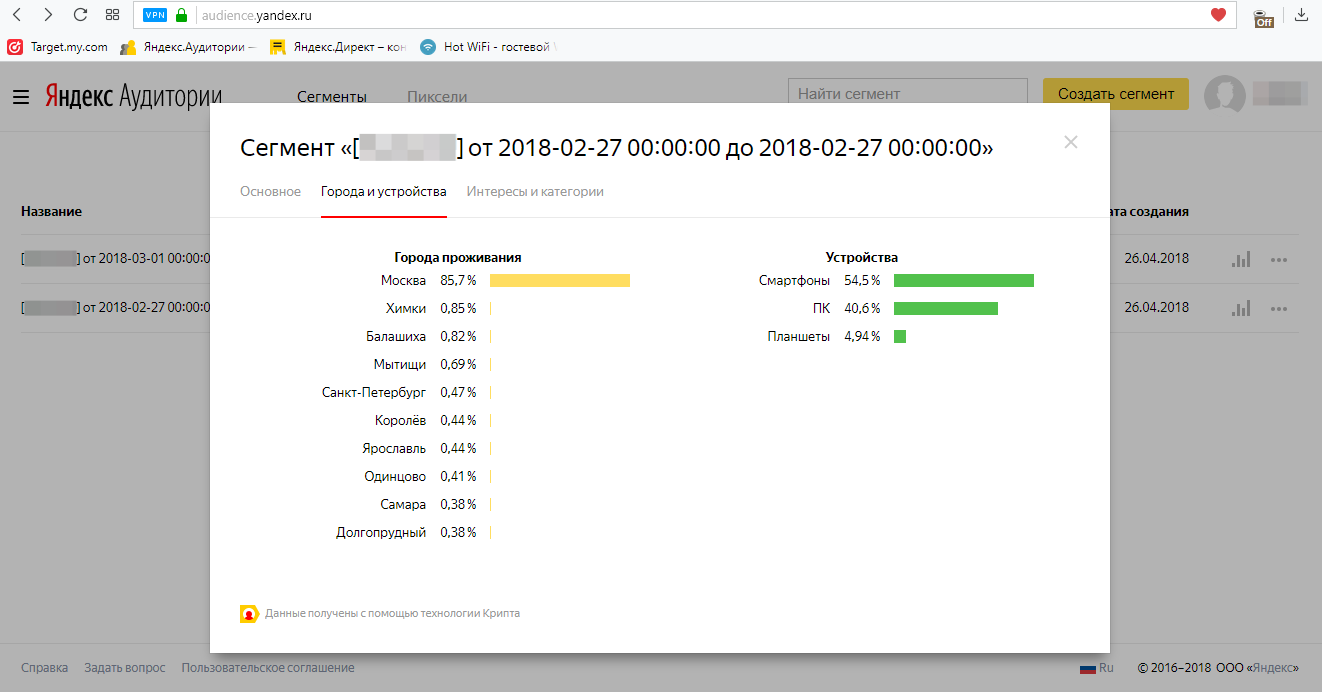Click the Балашиха city label
This screenshot has height=692, width=1322.
(396, 336)
